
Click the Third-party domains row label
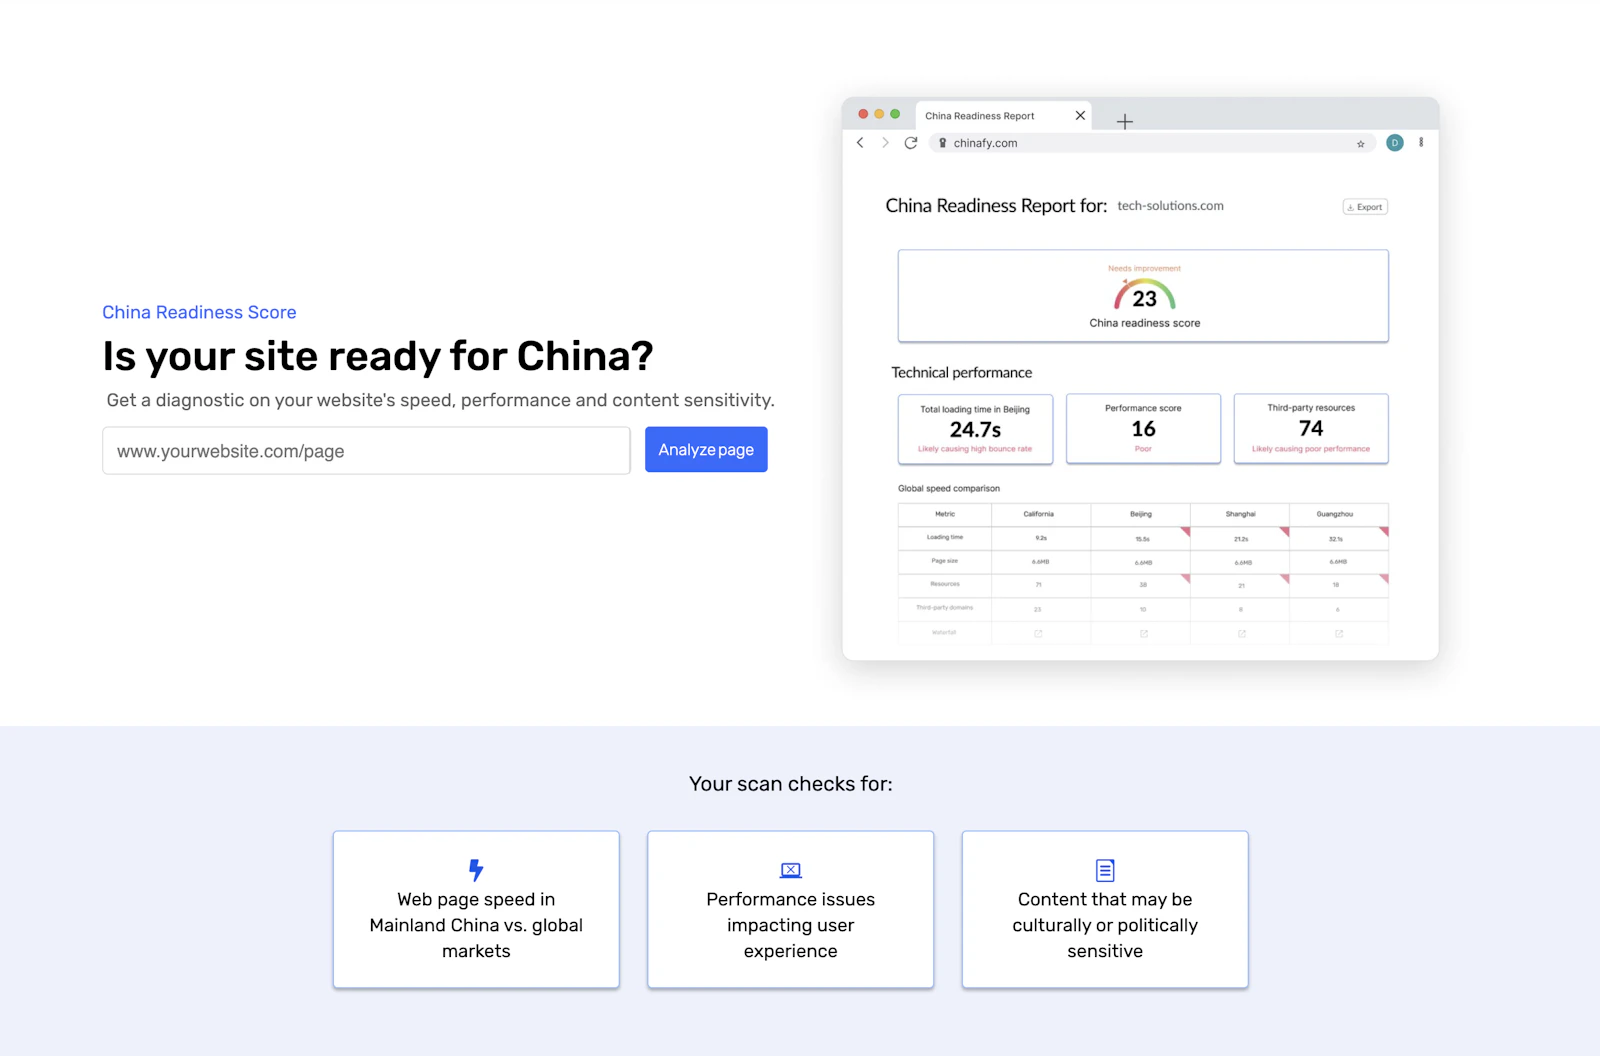click(x=945, y=607)
